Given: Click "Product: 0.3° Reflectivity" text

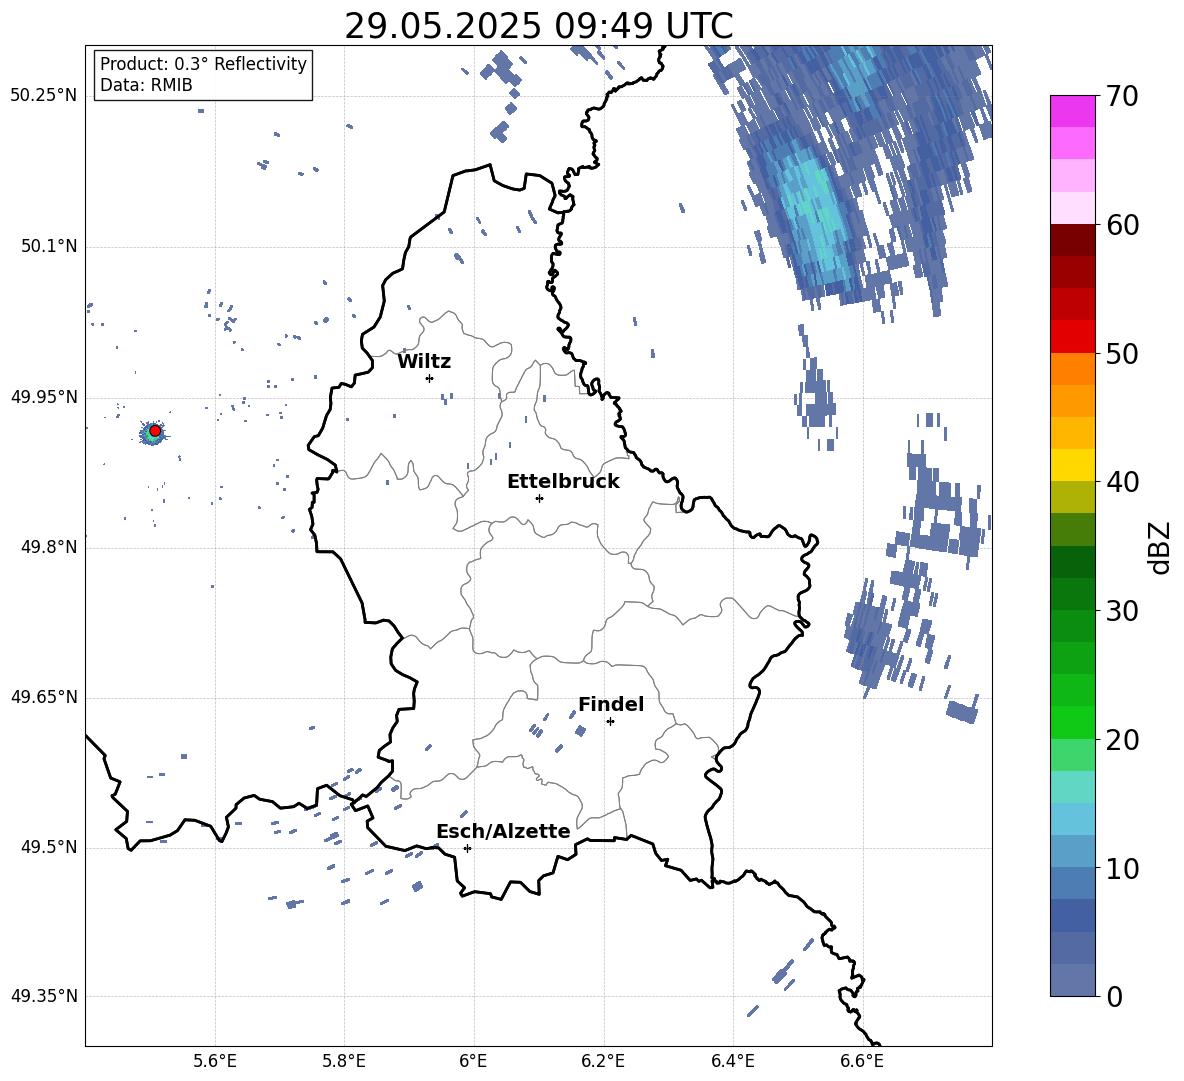Looking at the screenshot, I should (x=203, y=64).
